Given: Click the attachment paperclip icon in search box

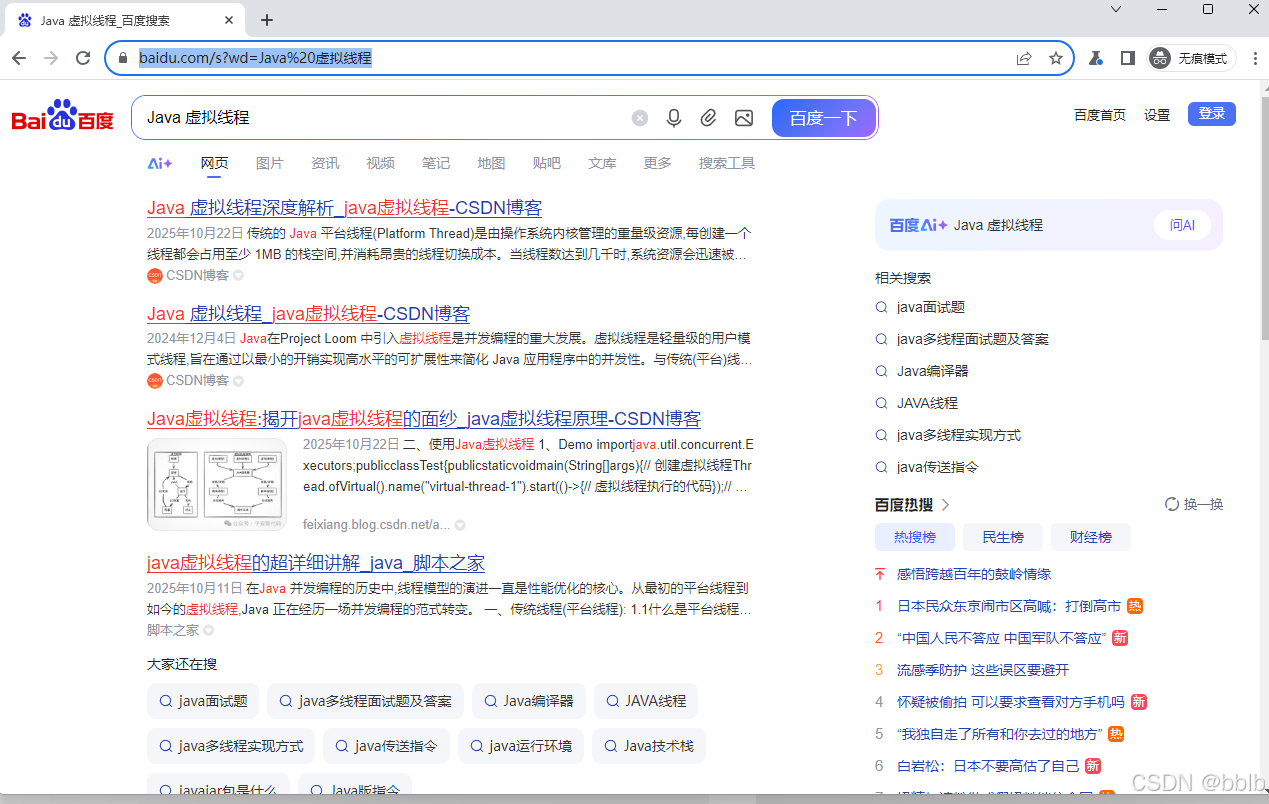Looking at the screenshot, I should 708,118.
